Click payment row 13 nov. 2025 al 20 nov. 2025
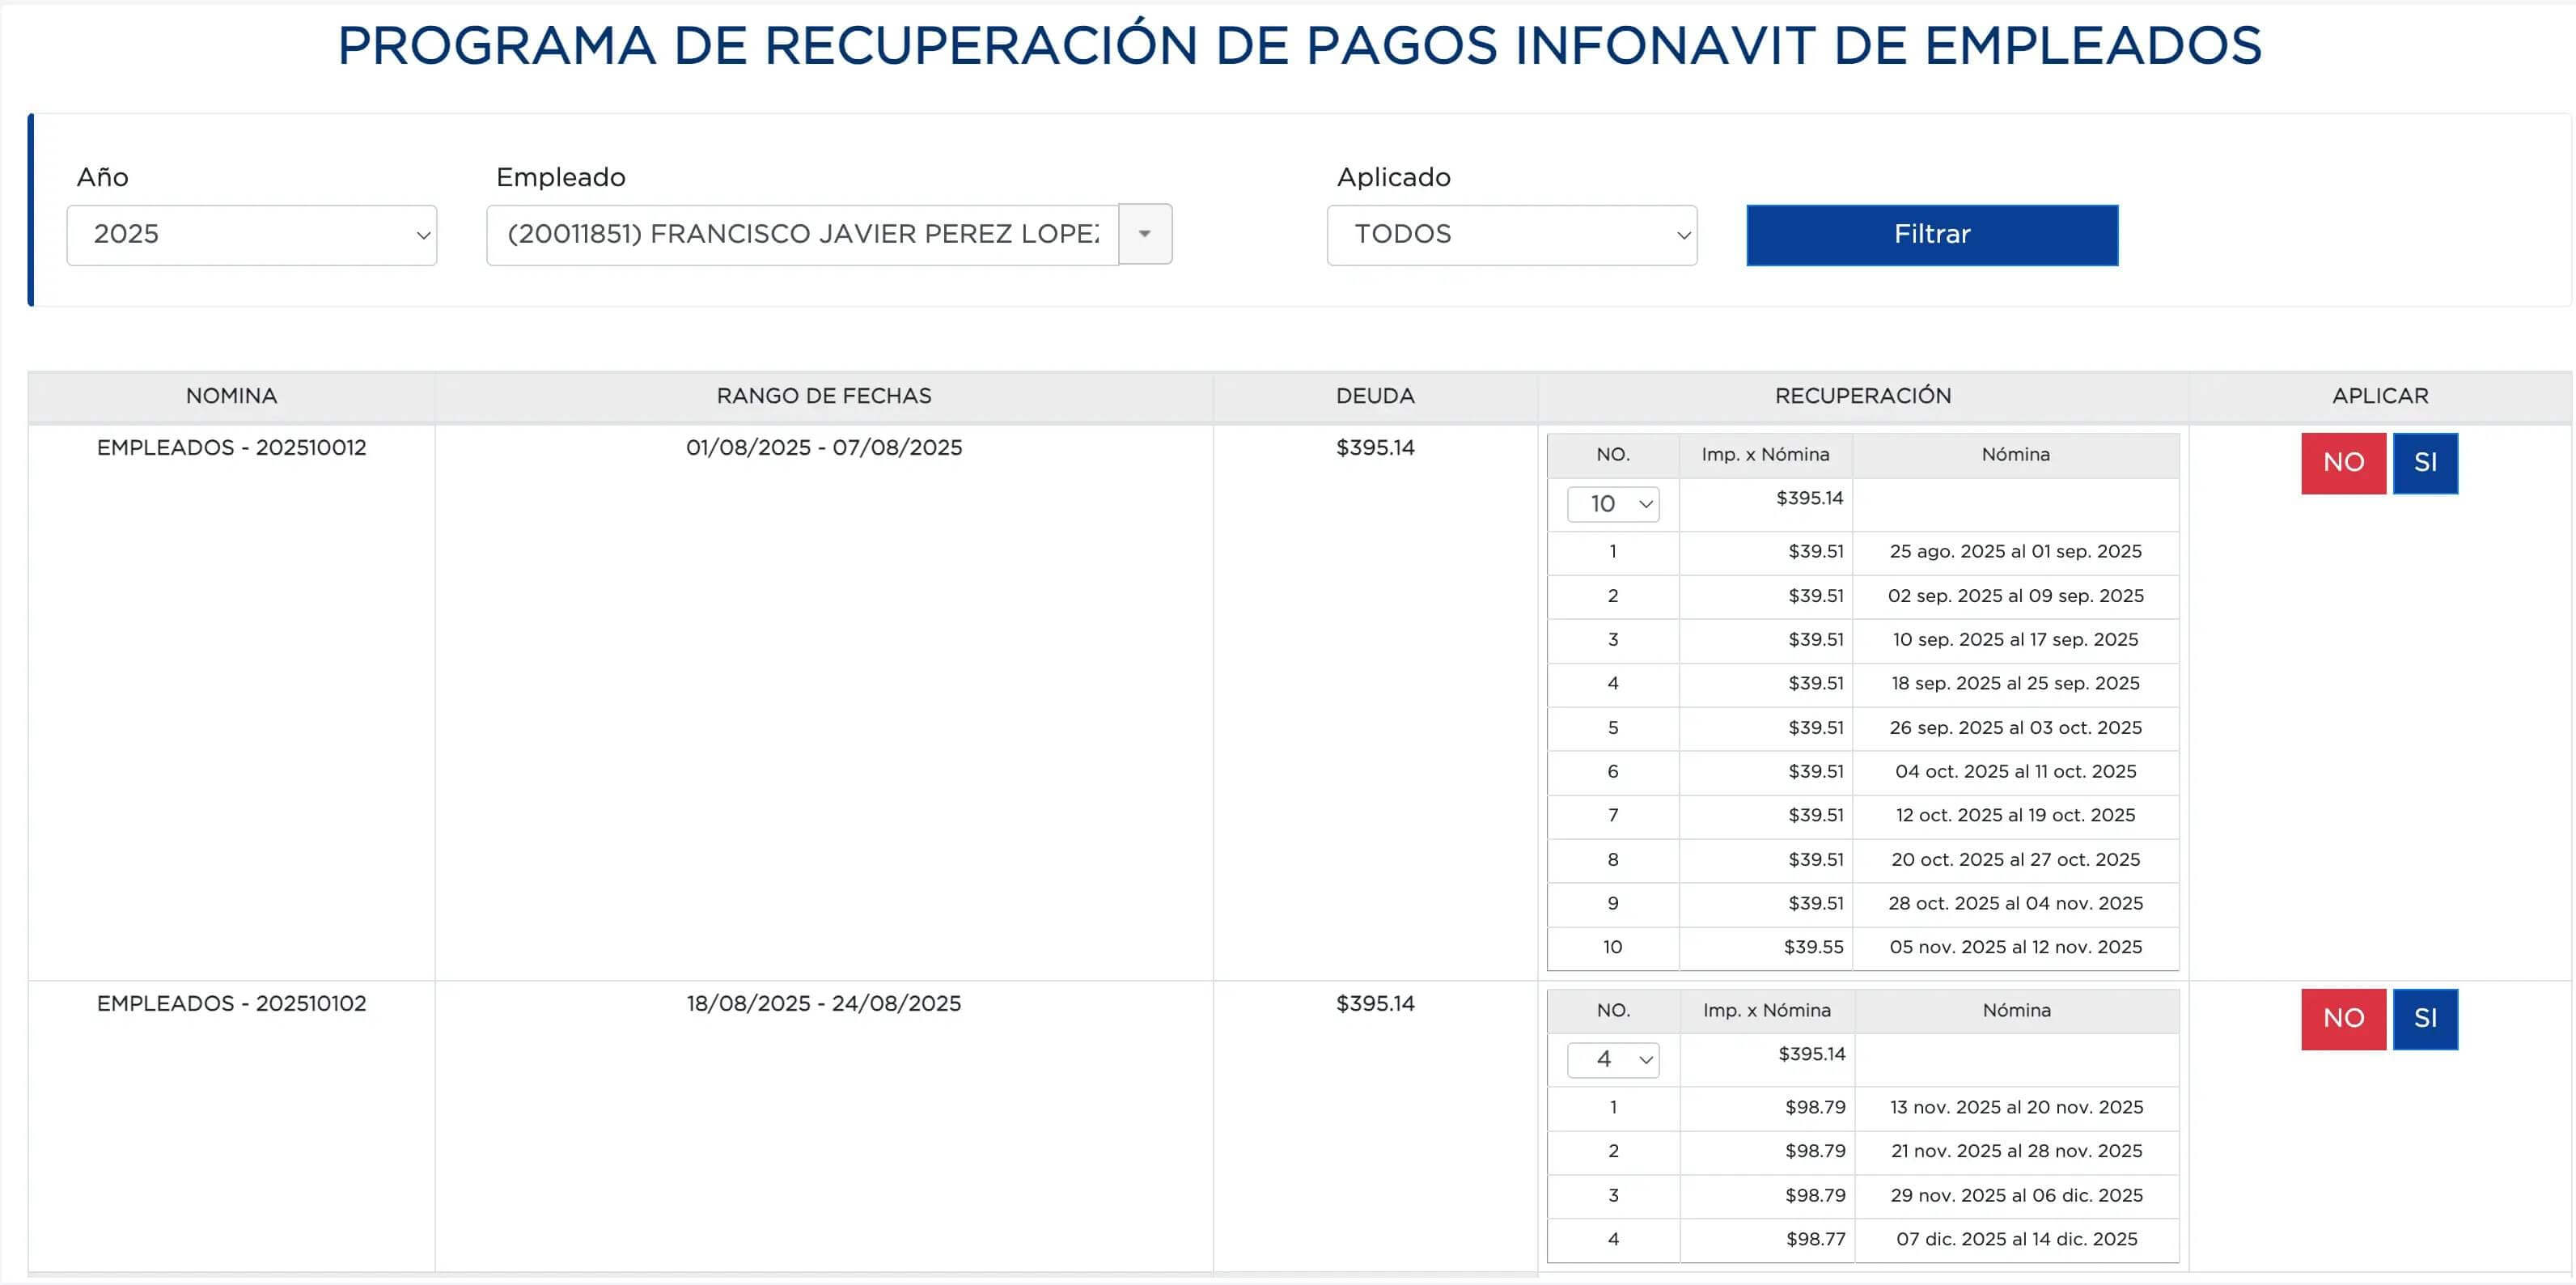 [2015, 1108]
